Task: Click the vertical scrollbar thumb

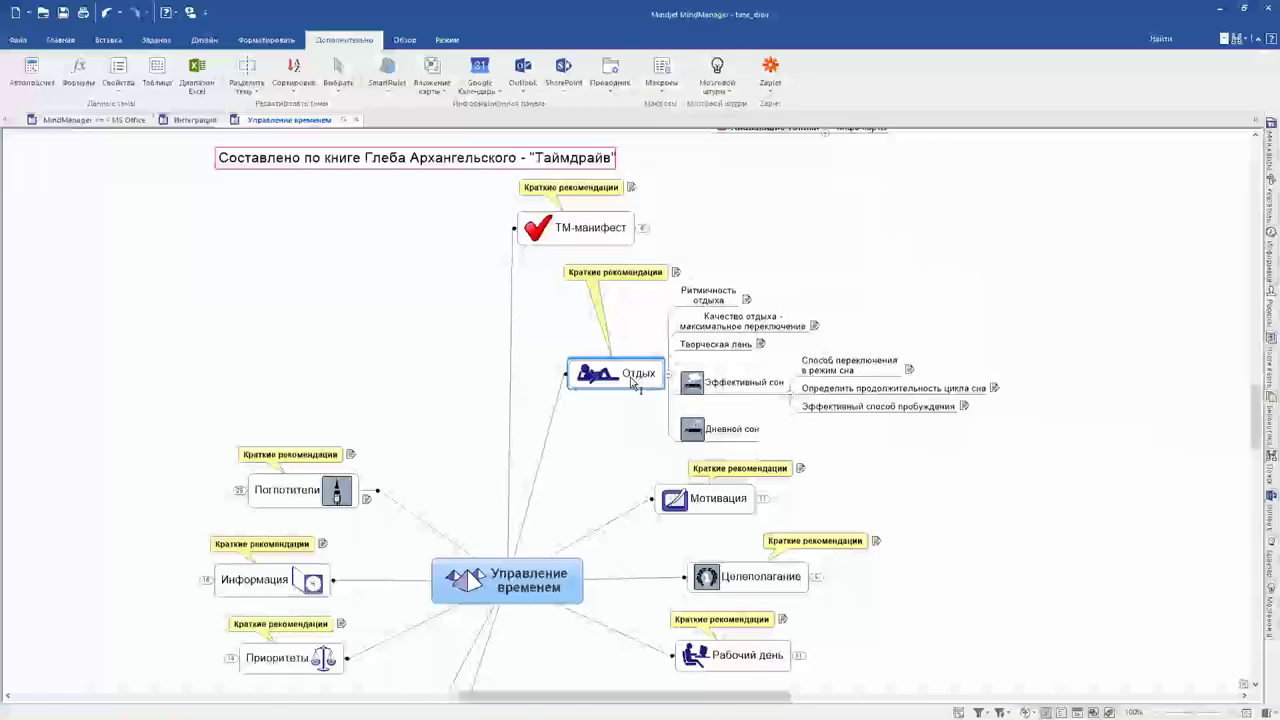Action: (1257, 415)
